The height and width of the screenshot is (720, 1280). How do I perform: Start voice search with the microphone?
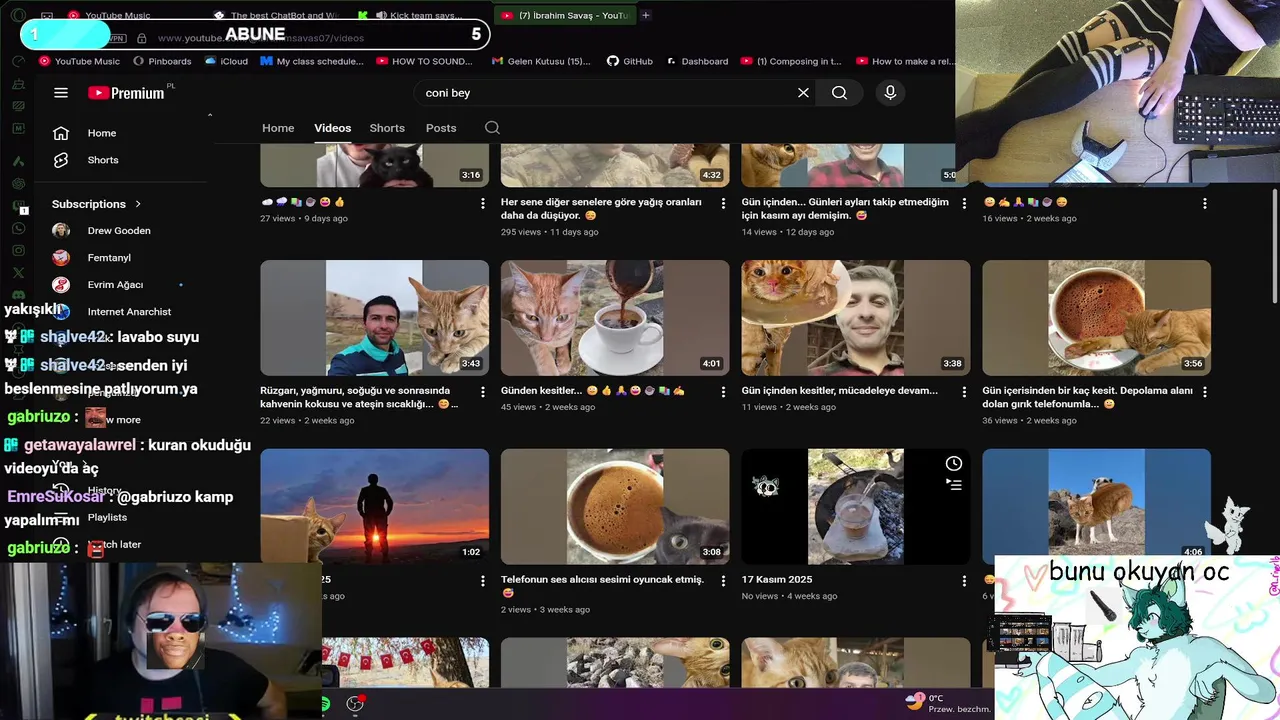click(x=890, y=93)
